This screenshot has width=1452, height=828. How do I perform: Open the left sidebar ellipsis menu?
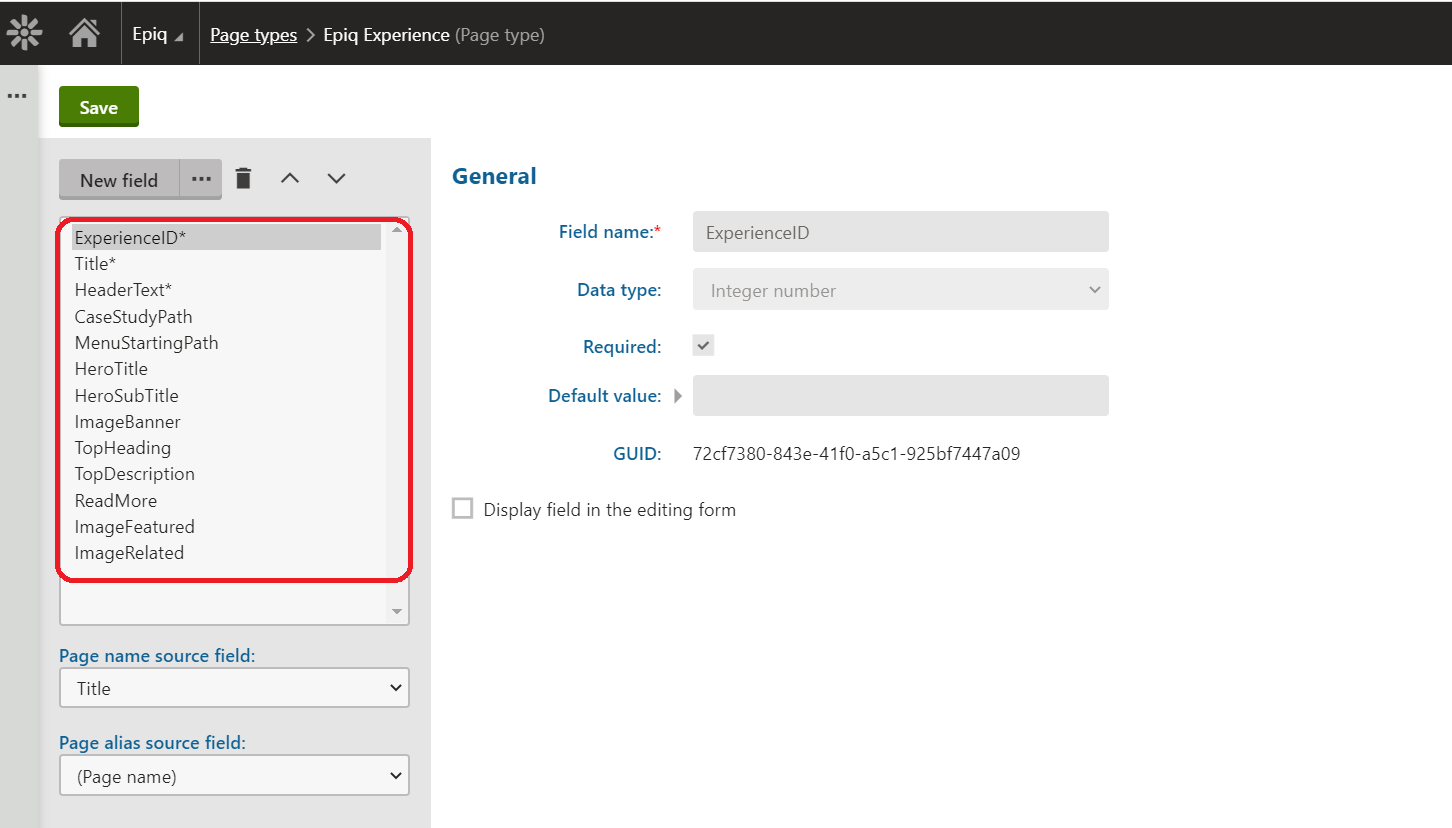coord(16,95)
